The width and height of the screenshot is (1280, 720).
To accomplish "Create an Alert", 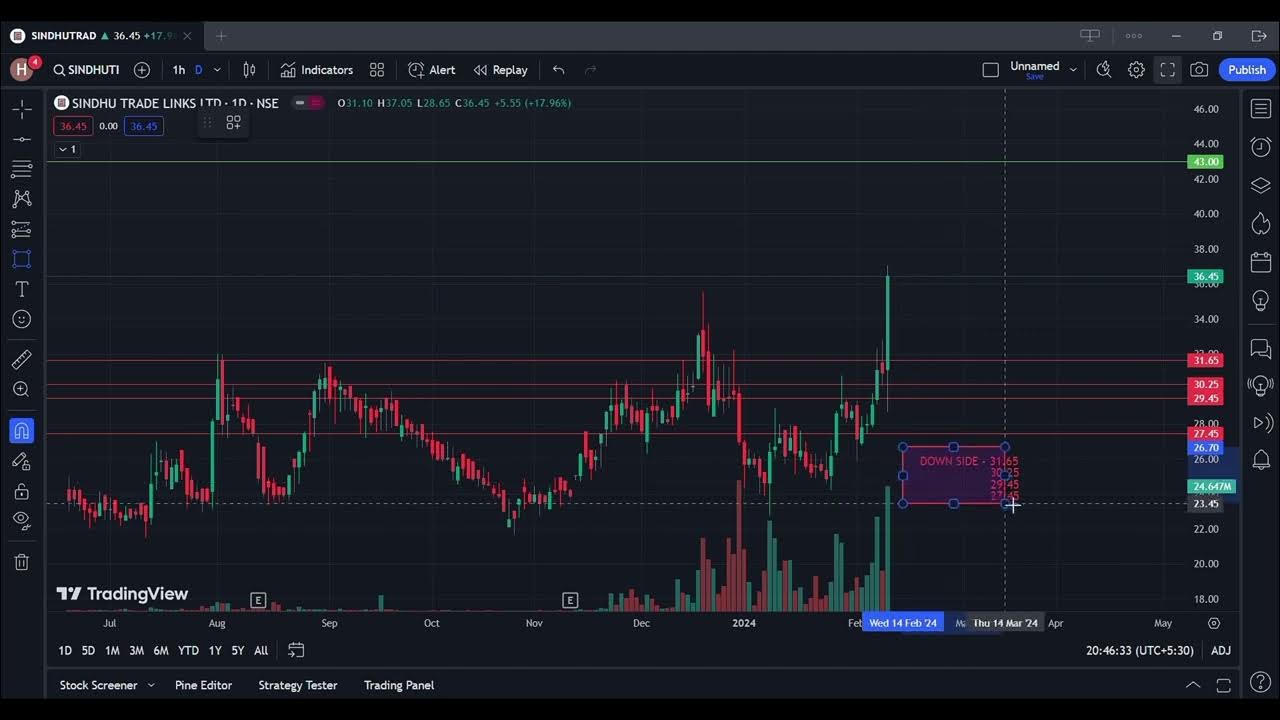I will tap(432, 70).
